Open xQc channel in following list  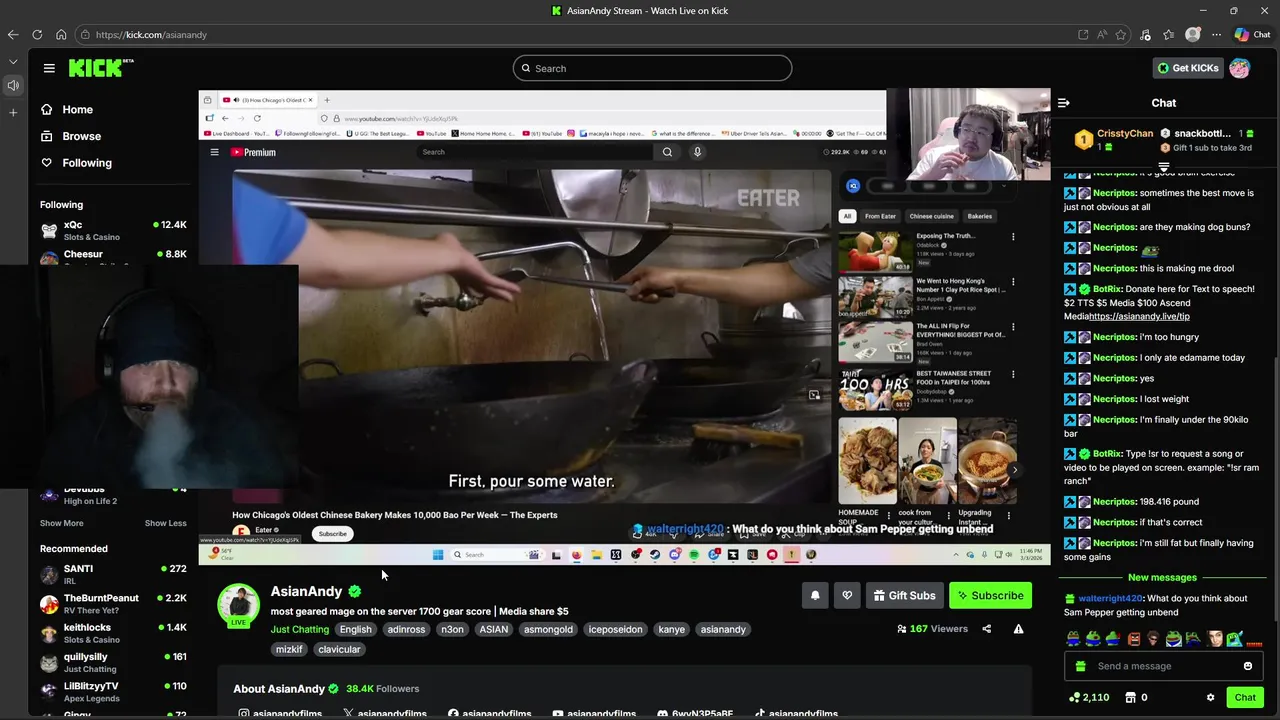[x=113, y=230]
